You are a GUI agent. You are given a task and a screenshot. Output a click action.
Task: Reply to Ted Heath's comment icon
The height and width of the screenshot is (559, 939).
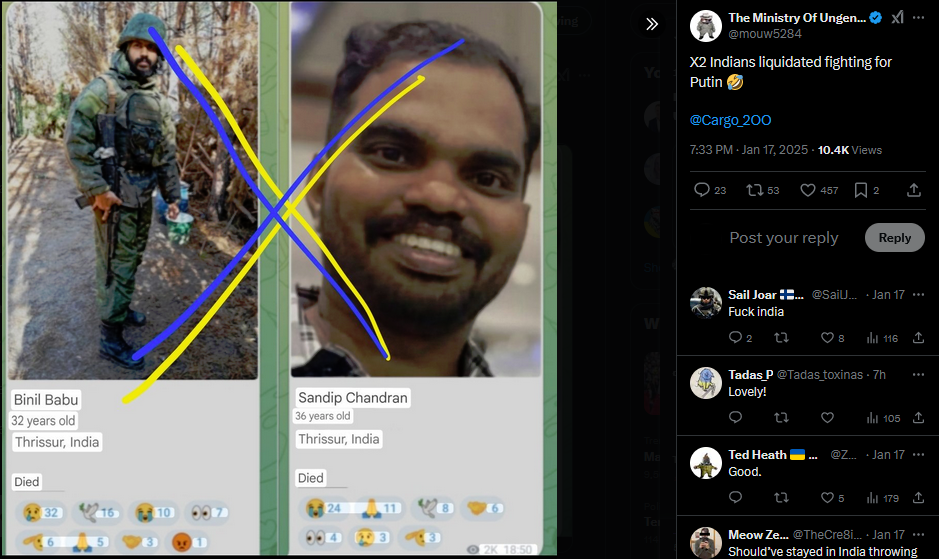[735, 497]
